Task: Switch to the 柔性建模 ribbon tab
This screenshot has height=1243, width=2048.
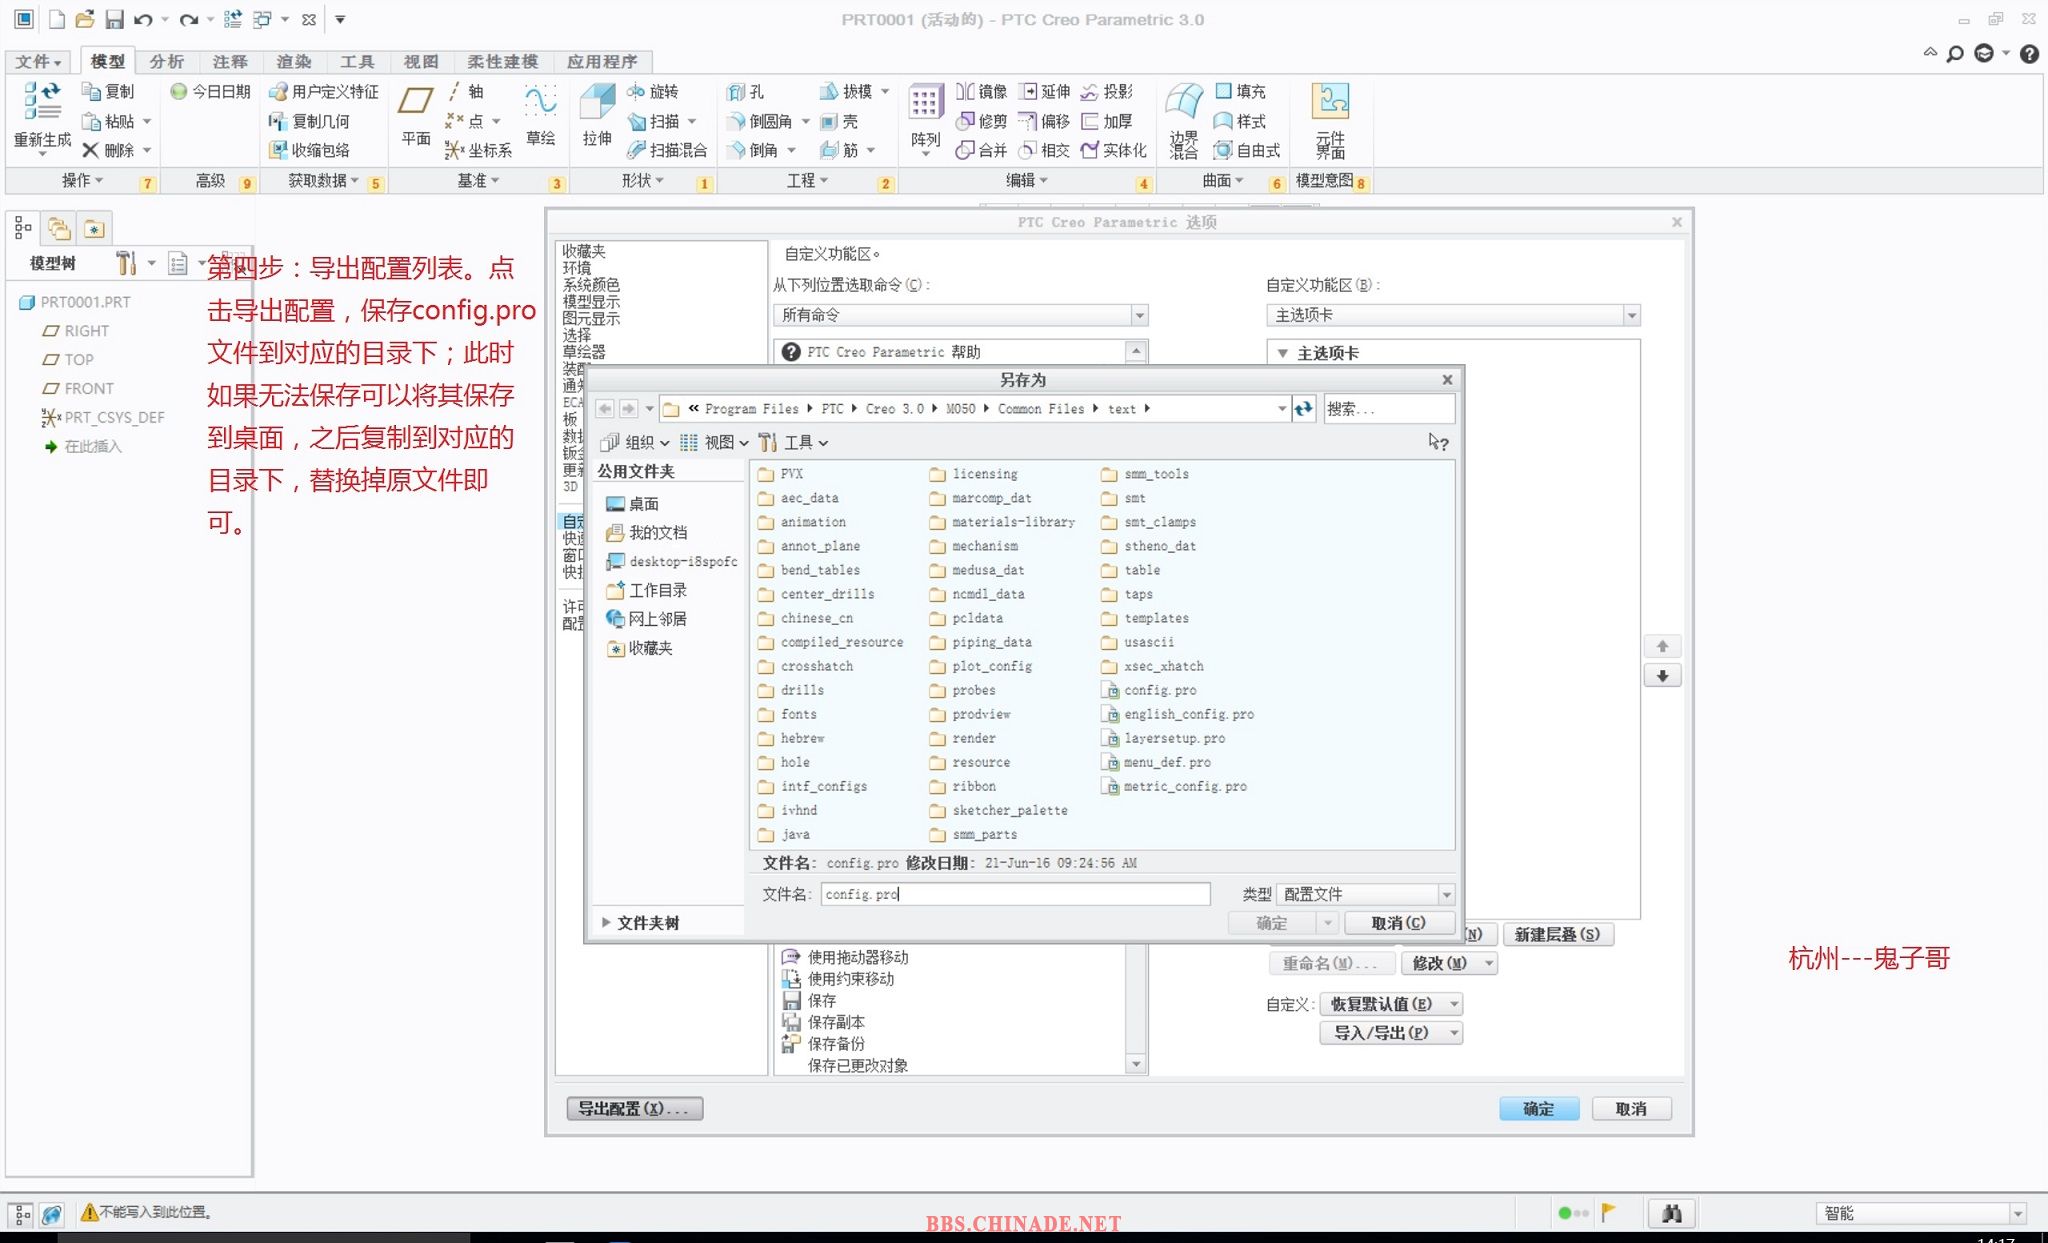Action: click(503, 61)
